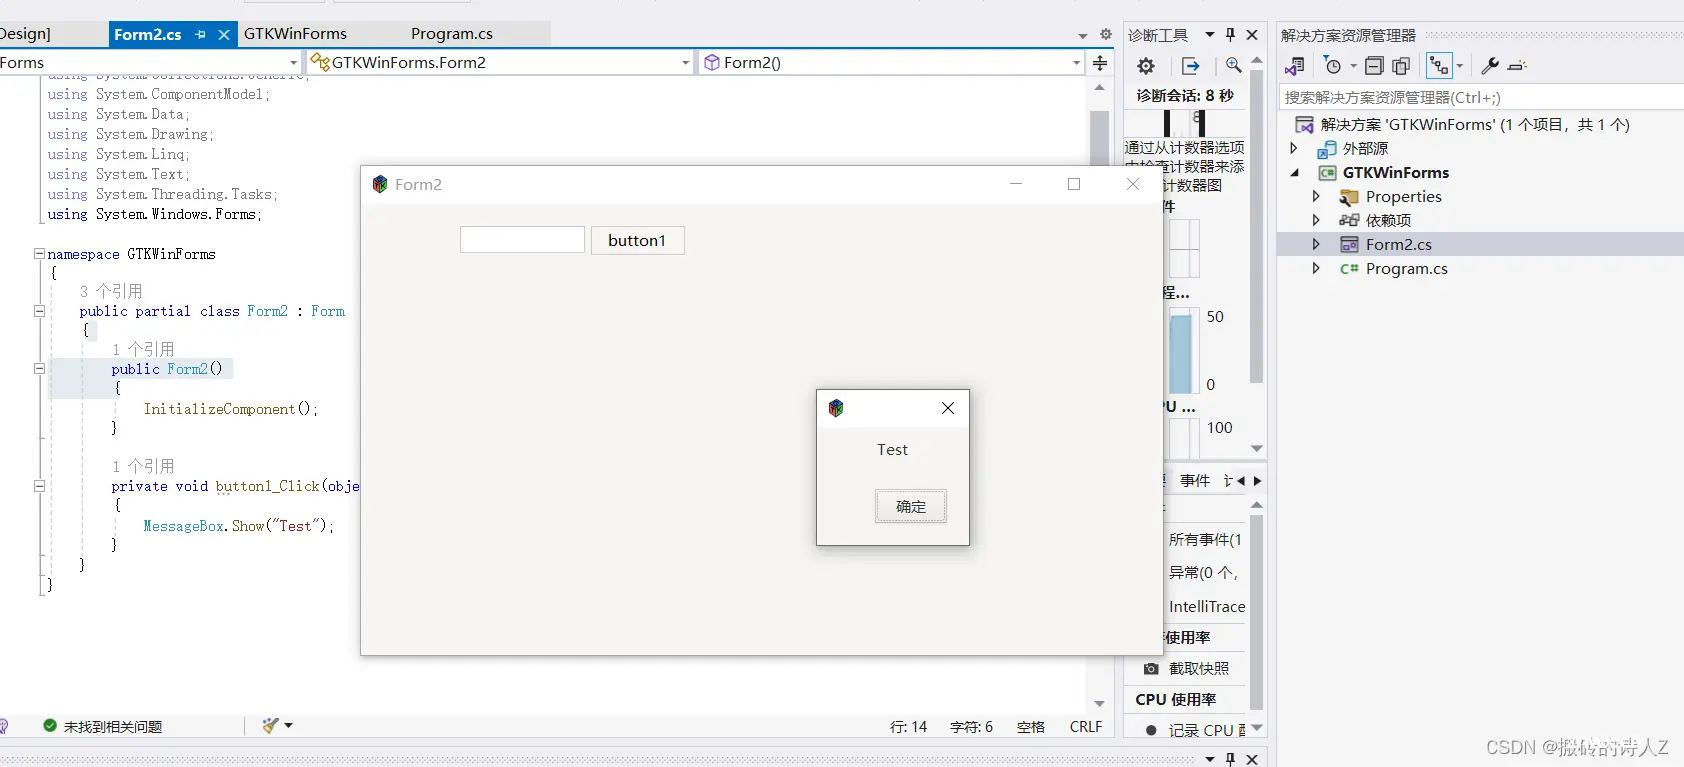This screenshot has height=767, width=1684.
Task: Click the text box in Form2 window
Action: (522, 240)
